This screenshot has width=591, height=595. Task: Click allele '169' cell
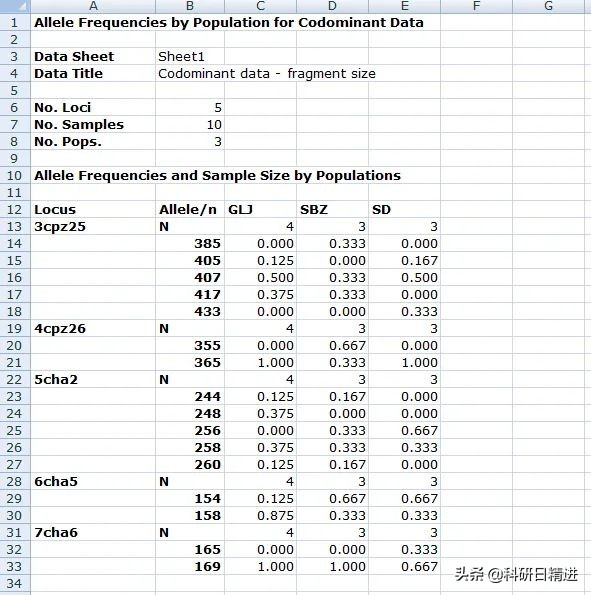point(190,567)
